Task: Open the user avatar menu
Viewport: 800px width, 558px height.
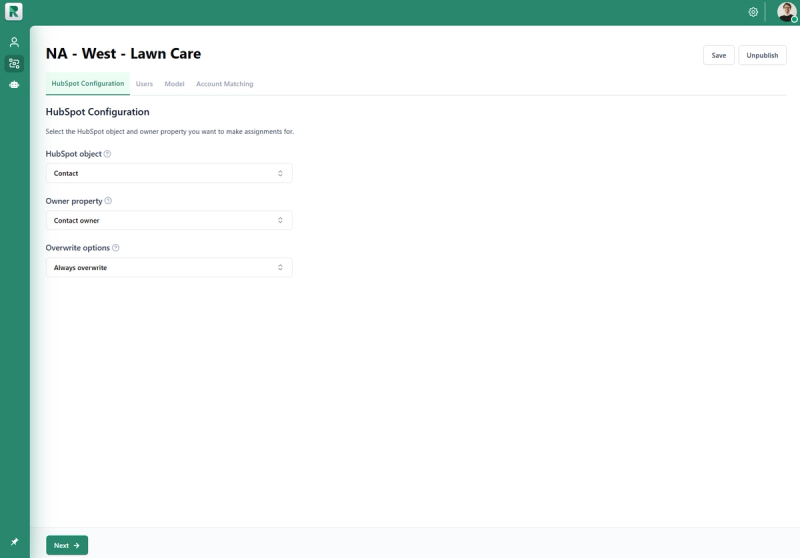Action: click(x=787, y=12)
